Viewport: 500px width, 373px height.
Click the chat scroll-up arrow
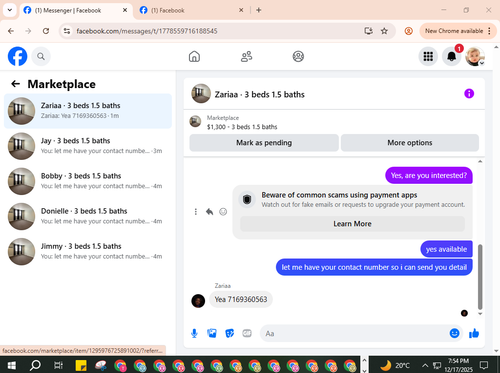pos(480,161)
